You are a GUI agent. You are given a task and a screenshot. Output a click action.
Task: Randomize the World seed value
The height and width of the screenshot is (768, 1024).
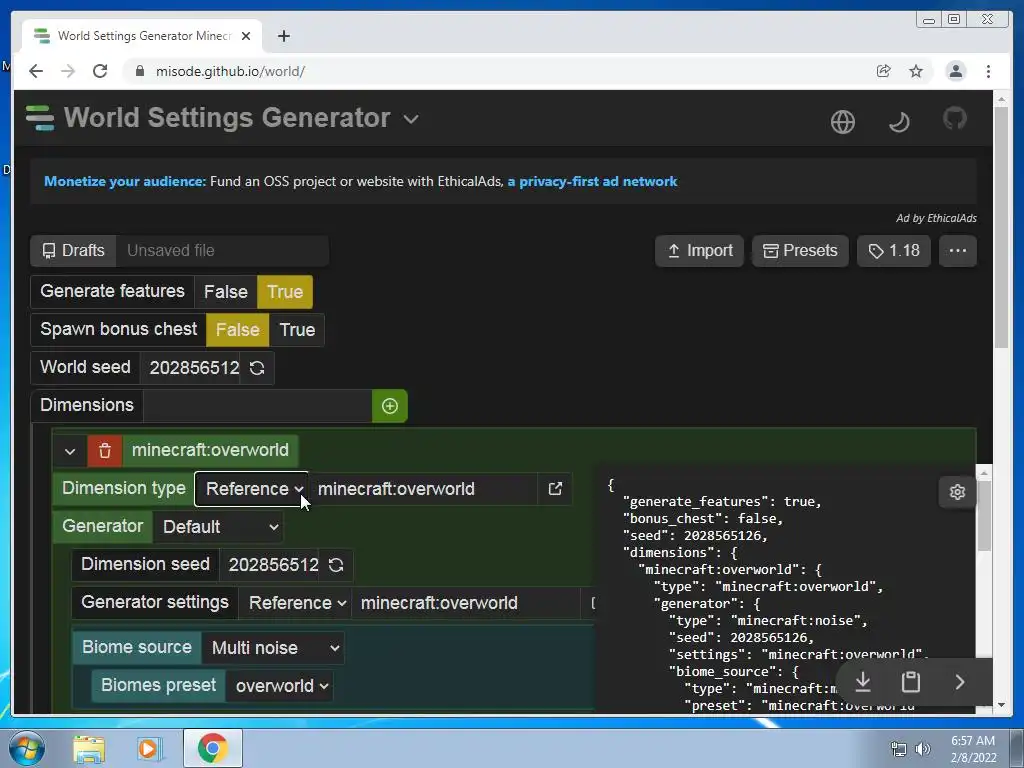tap(257, 368)
